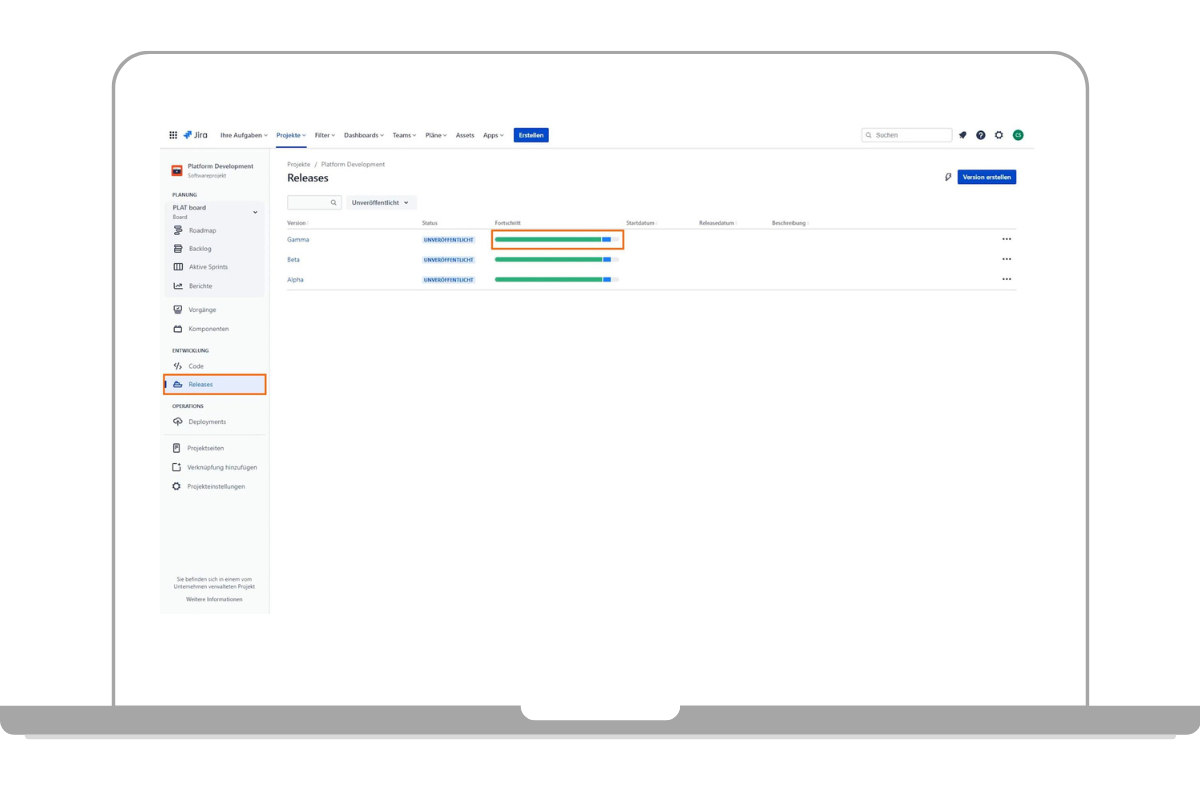Open Roadmap in the sidebar
1200x790 pixels.
coord(202,230)
